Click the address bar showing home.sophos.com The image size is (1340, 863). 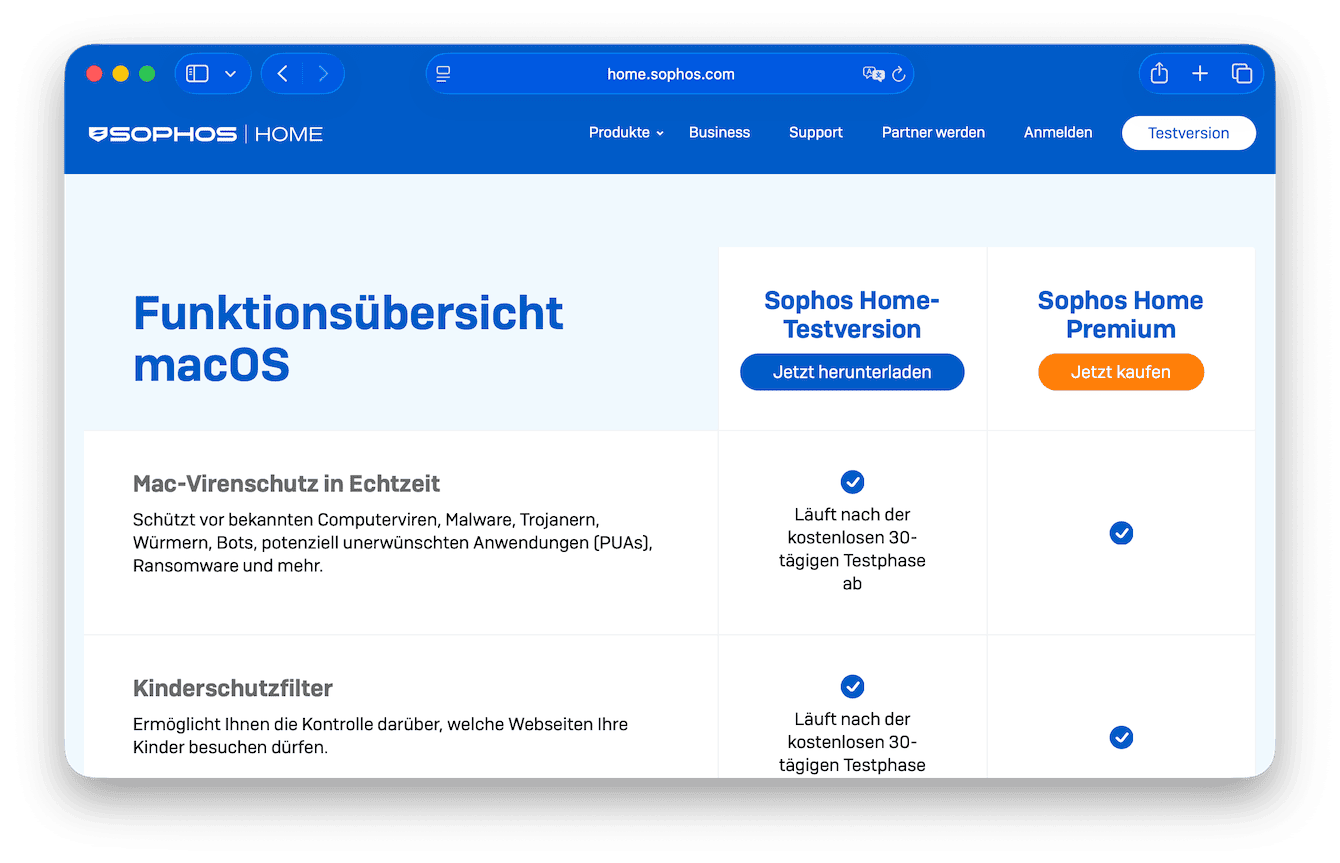(671, 73)
